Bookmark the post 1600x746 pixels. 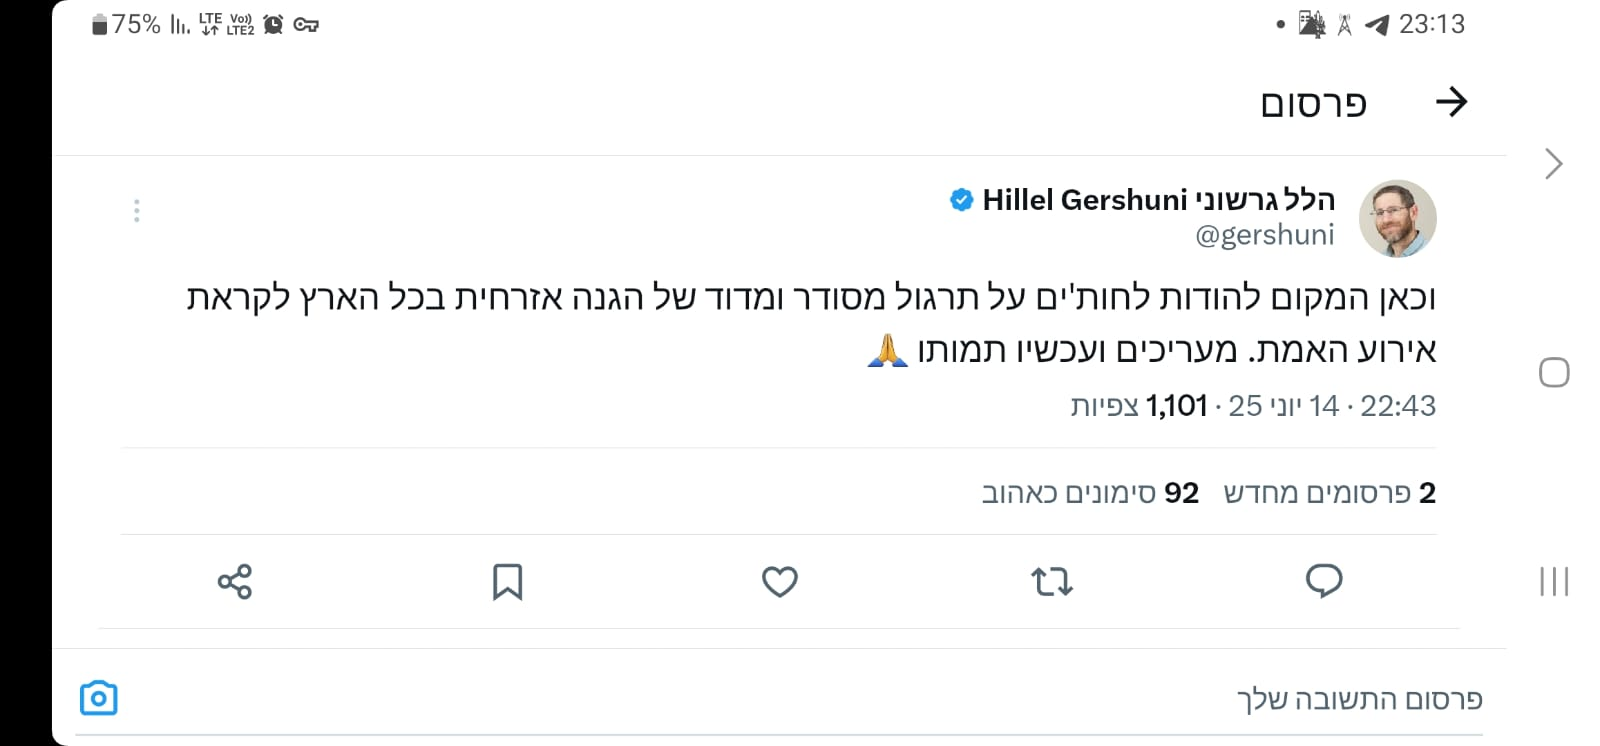pyautogui.click(x=507, y=581)
